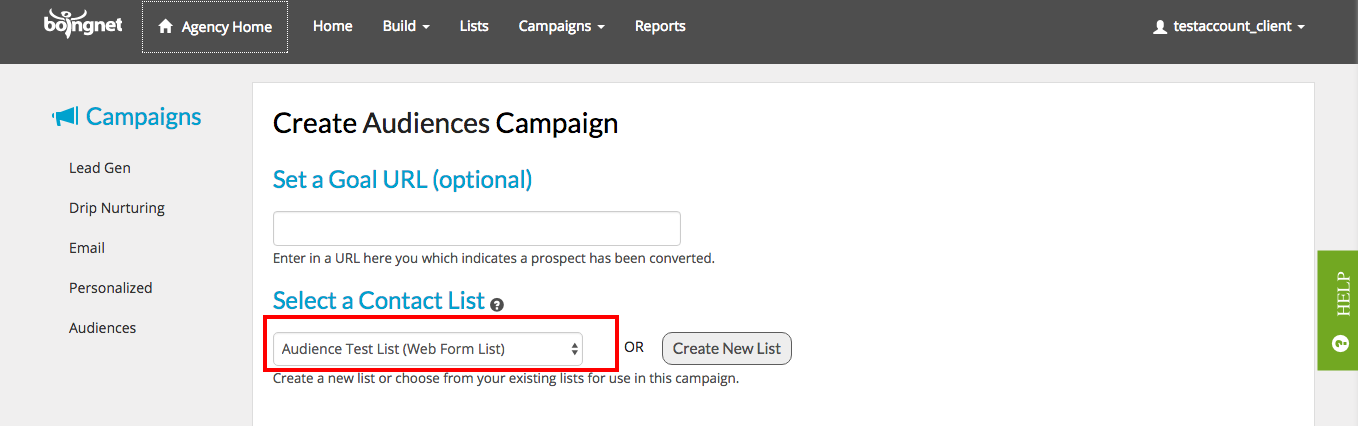Go to the Home menu item

[333, 26]
